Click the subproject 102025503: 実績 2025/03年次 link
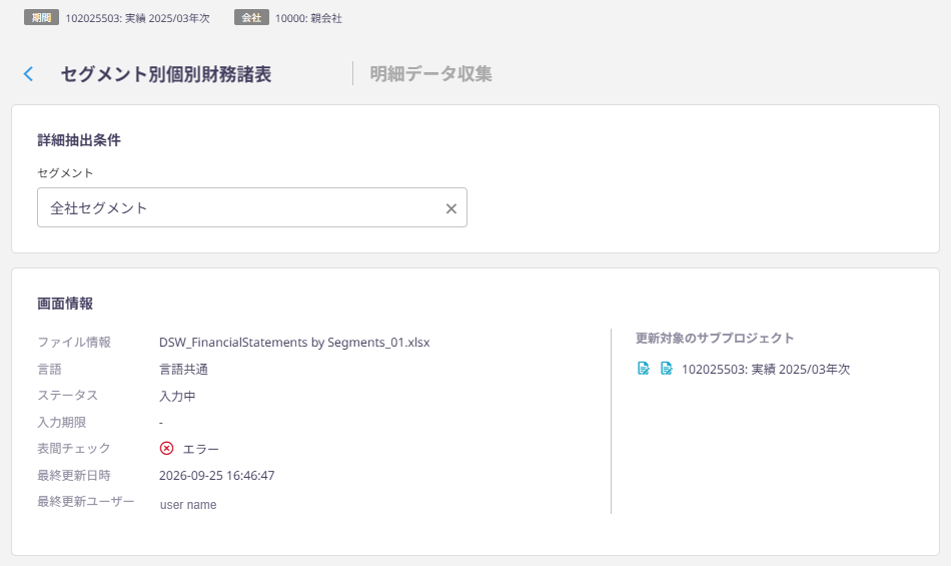The width and height of the screenshot is (952, 566). pyautogui.click(x=766, y=369)
